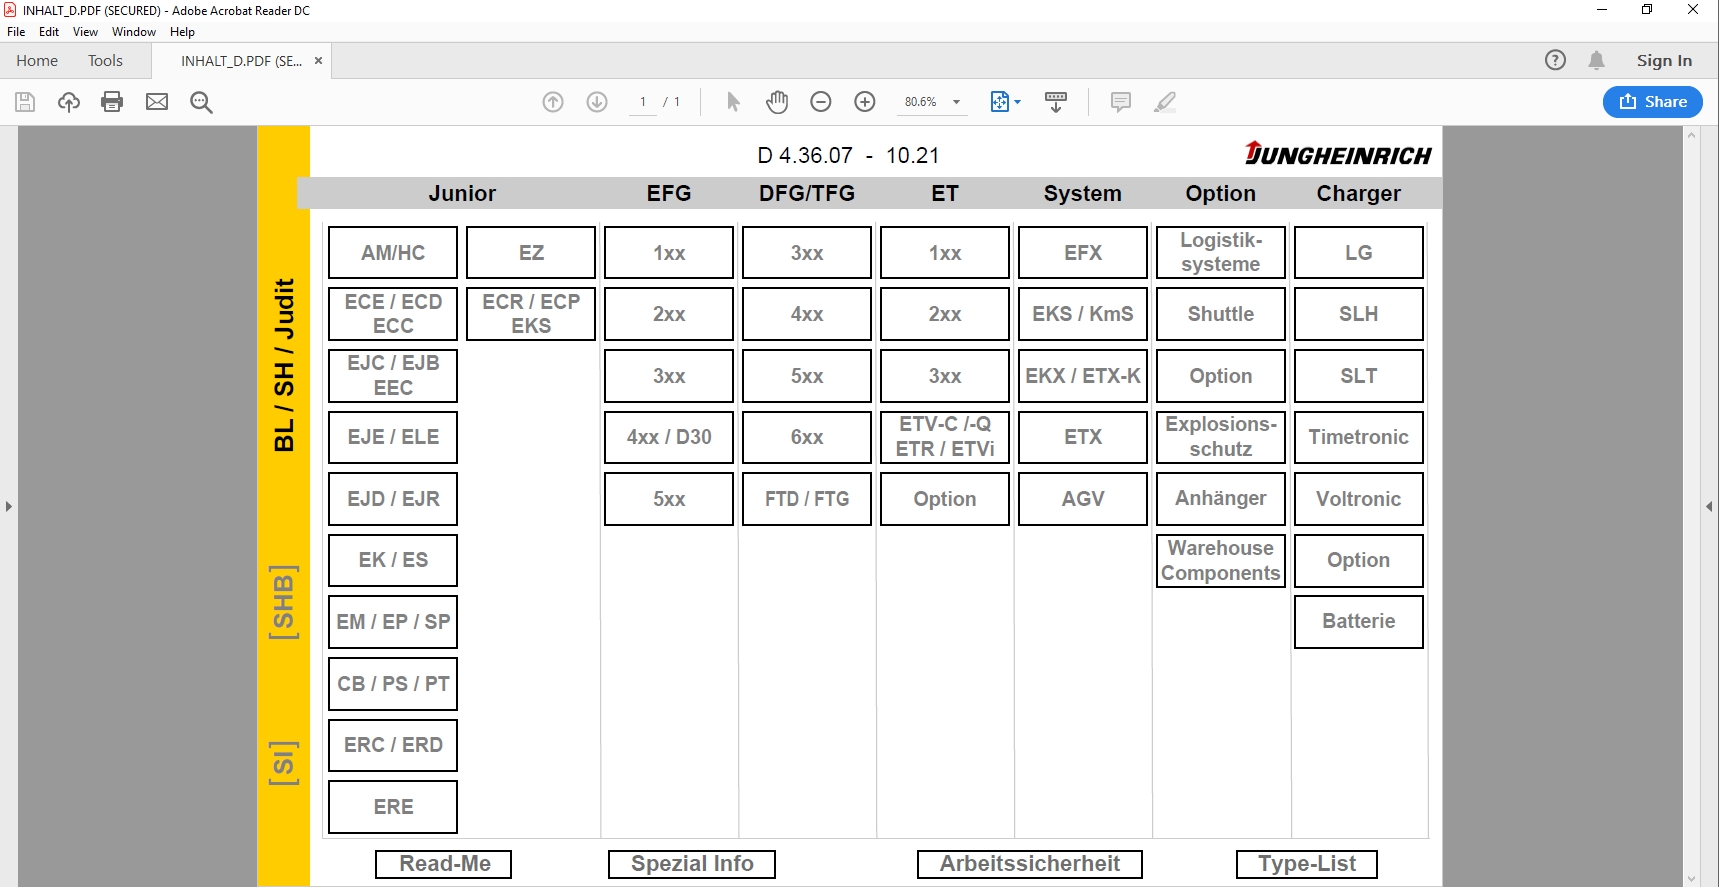Activate the selection arrow tool
Screen dimensions: 1719x887
733,102
